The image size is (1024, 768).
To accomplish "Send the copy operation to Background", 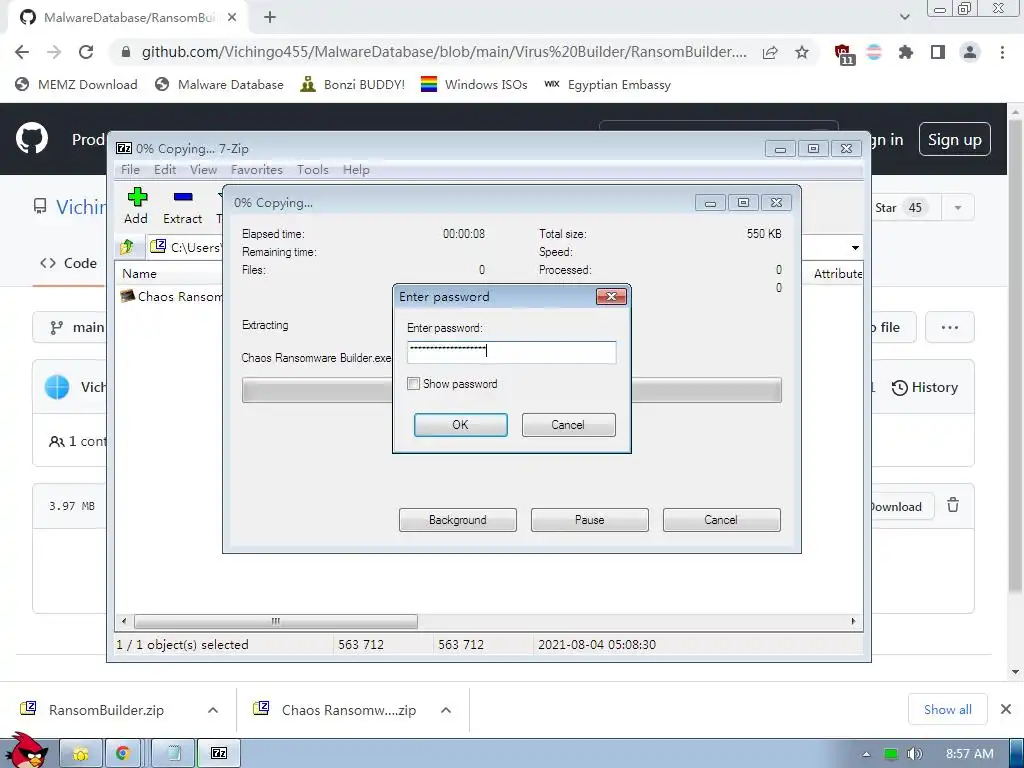I will (458, 520).
